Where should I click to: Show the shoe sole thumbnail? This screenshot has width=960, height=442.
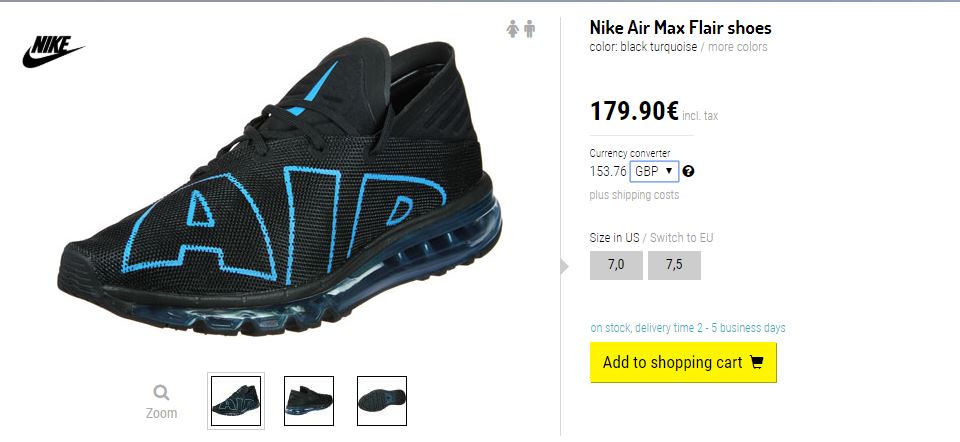point(382,401)
